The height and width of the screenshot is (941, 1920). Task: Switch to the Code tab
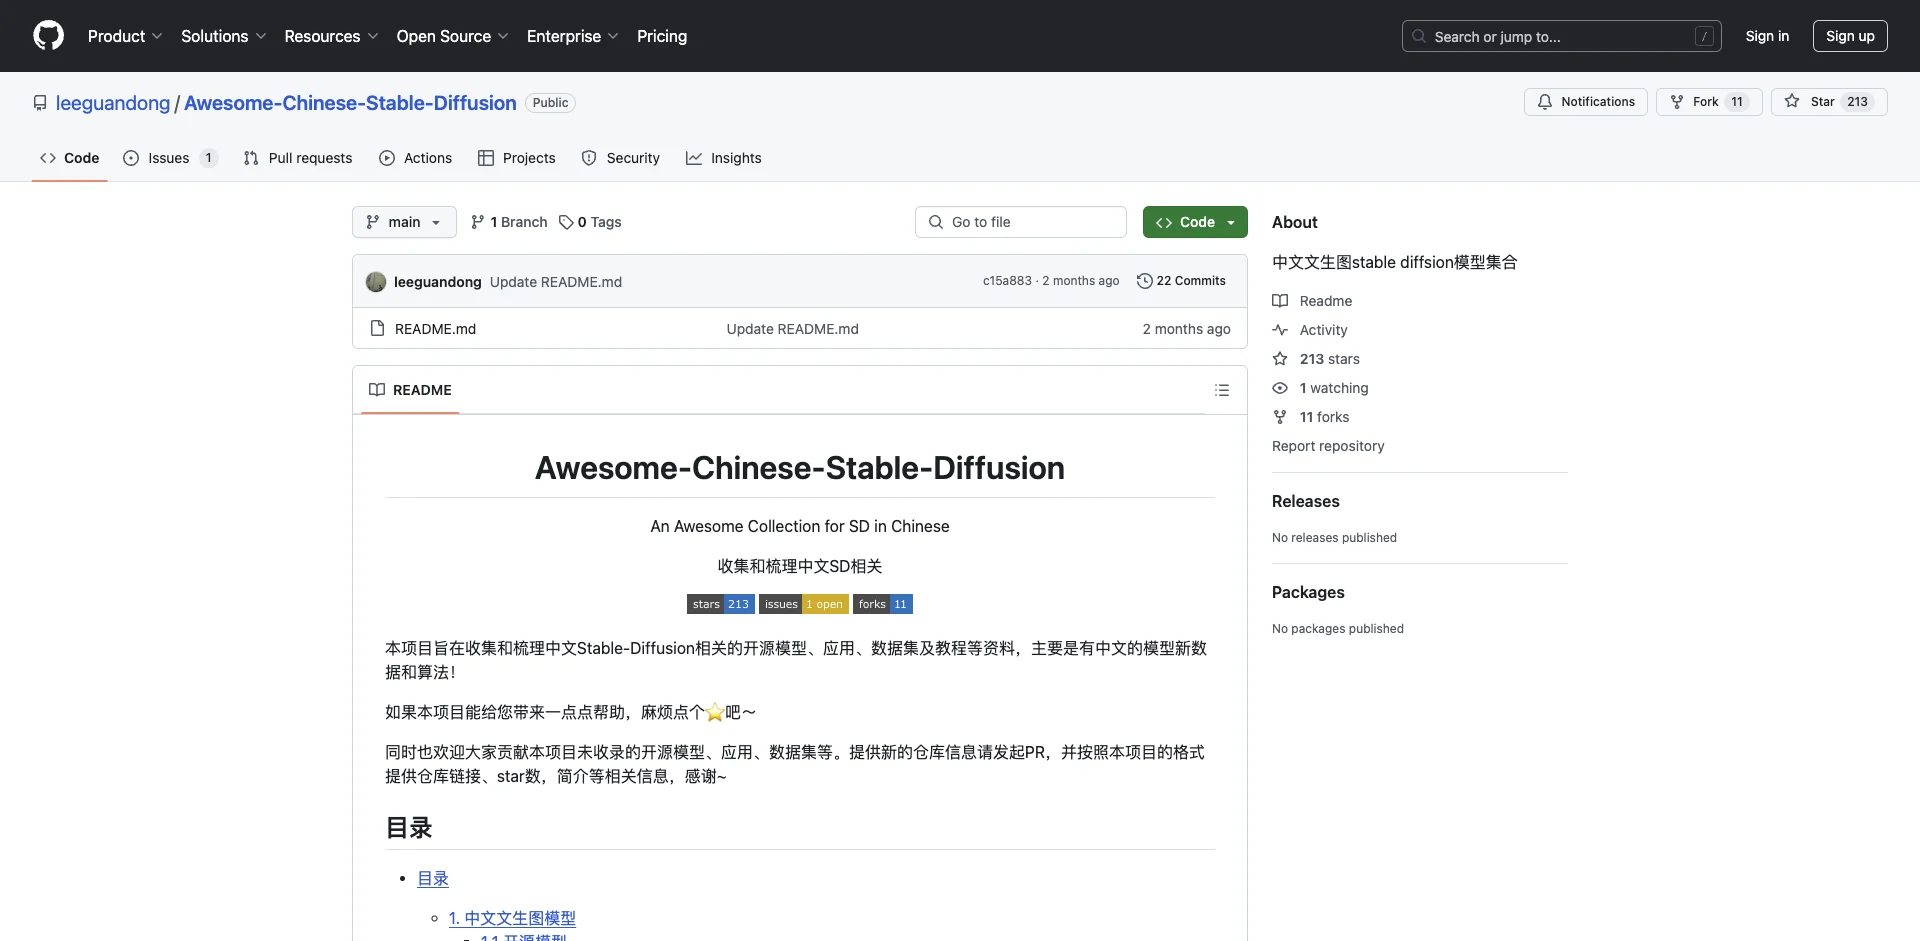click(x=70, y=158)
